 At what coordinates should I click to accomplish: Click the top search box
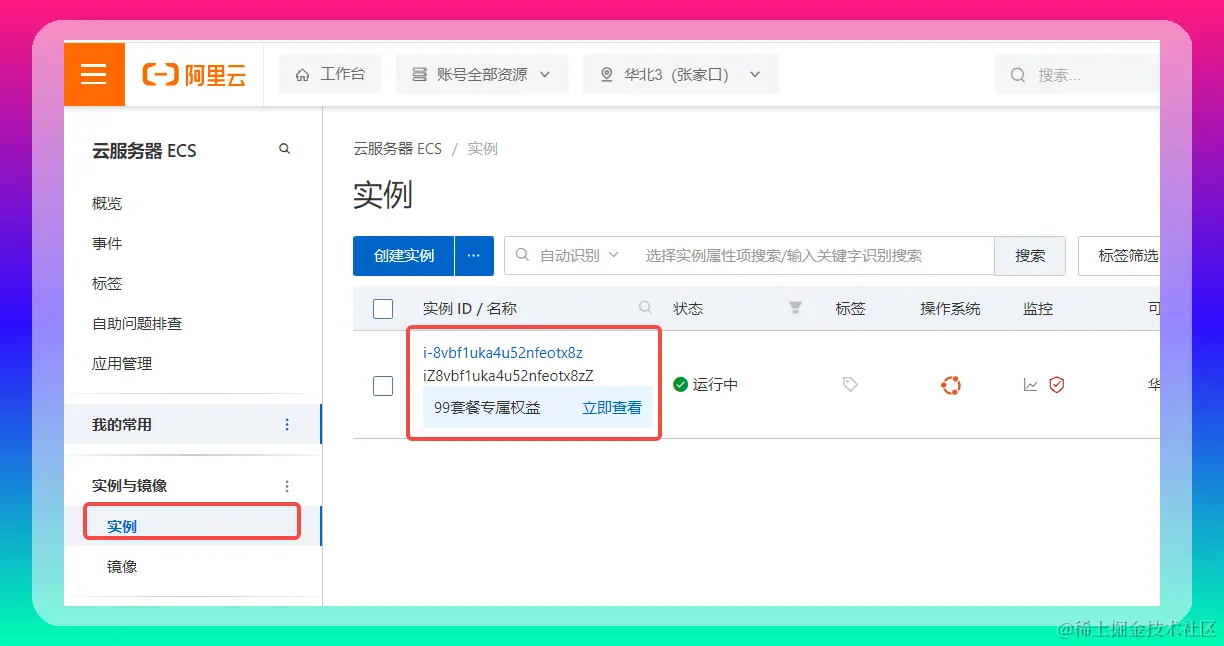[1078, 75]
